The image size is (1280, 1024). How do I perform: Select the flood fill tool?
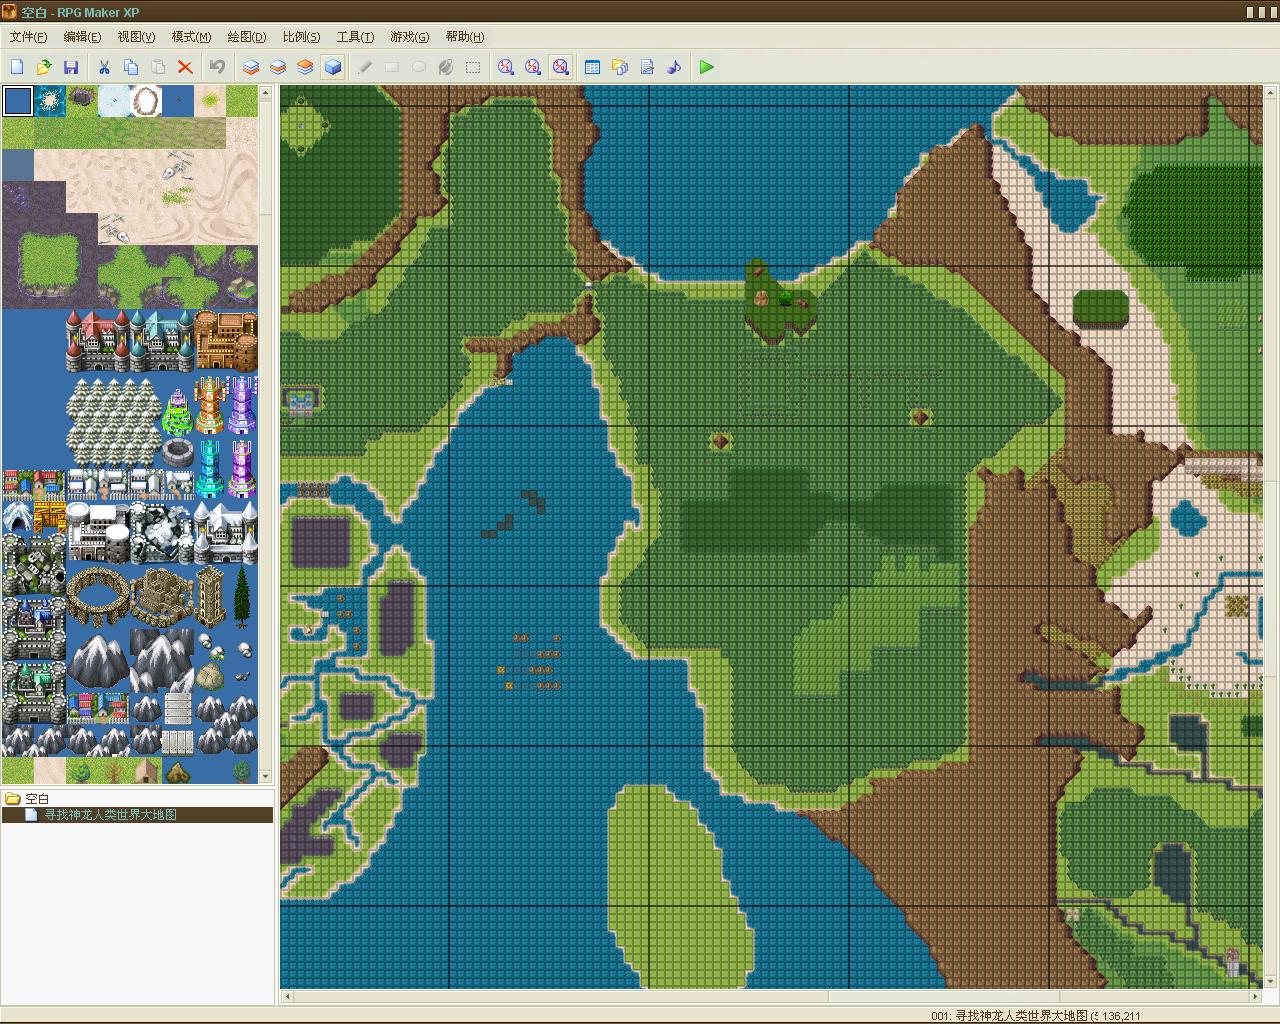pos(446,67)
